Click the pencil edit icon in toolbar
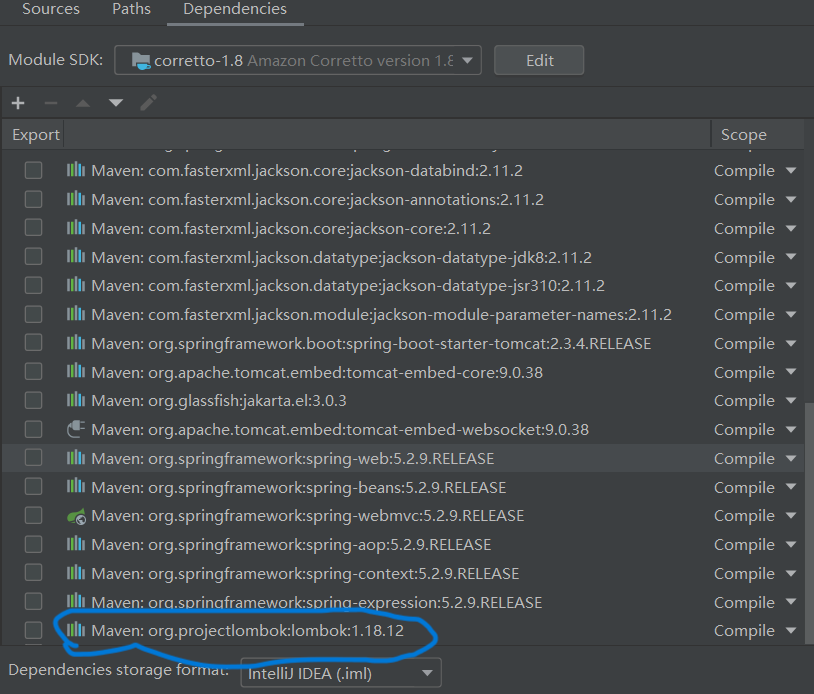814x694 pixels. coord(148,103)
